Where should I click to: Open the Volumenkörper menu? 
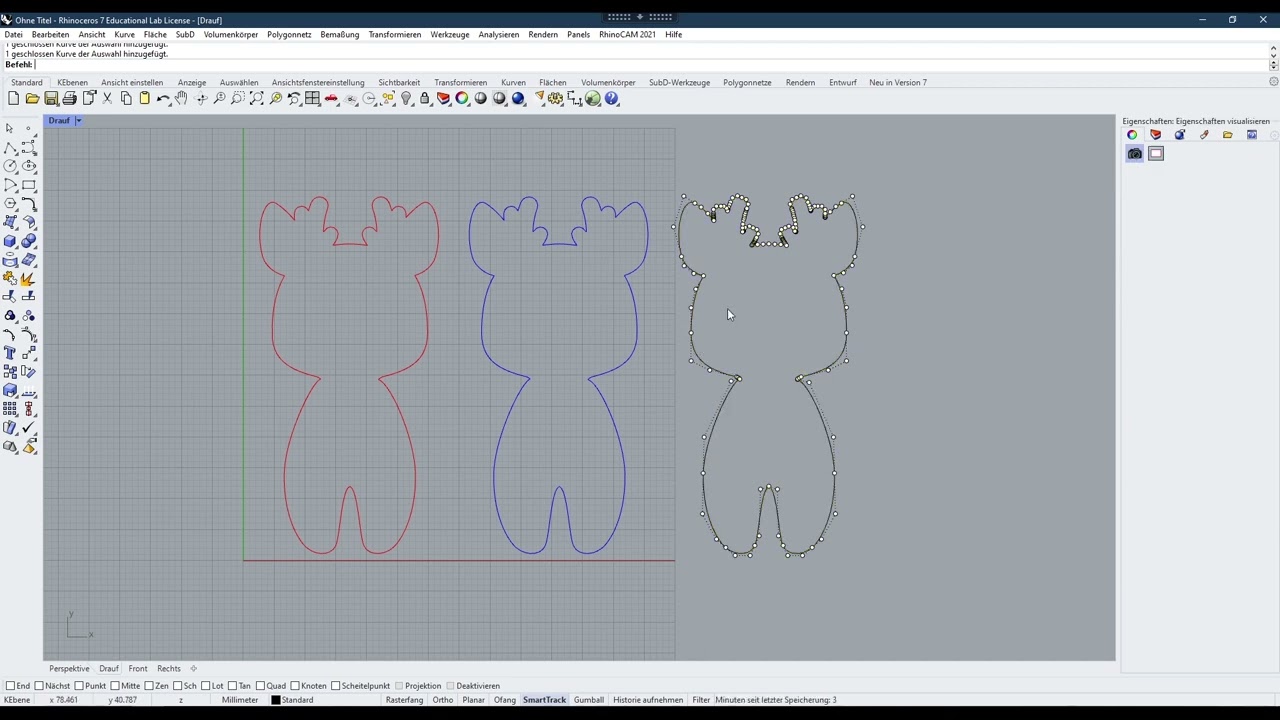pos(231,34)
